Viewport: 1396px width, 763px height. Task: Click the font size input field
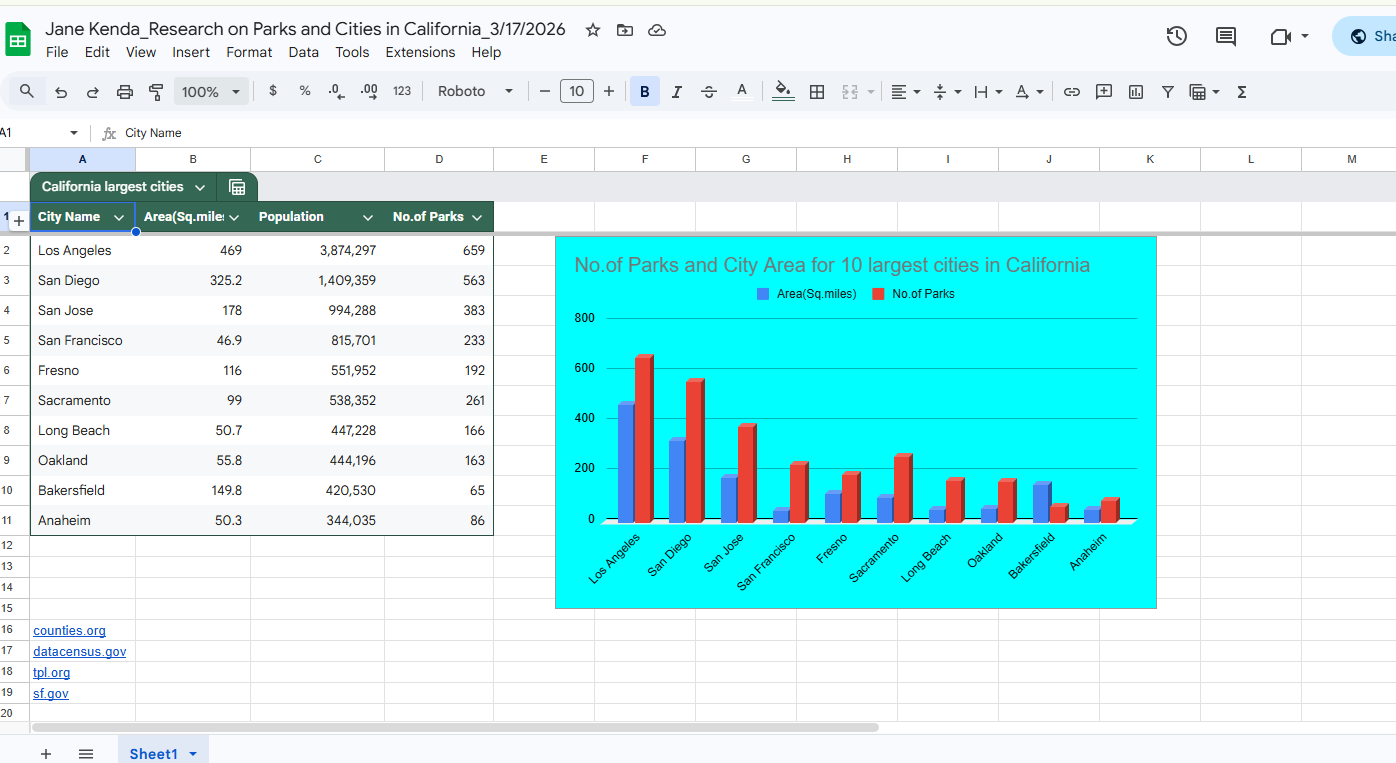coord(577,92)
